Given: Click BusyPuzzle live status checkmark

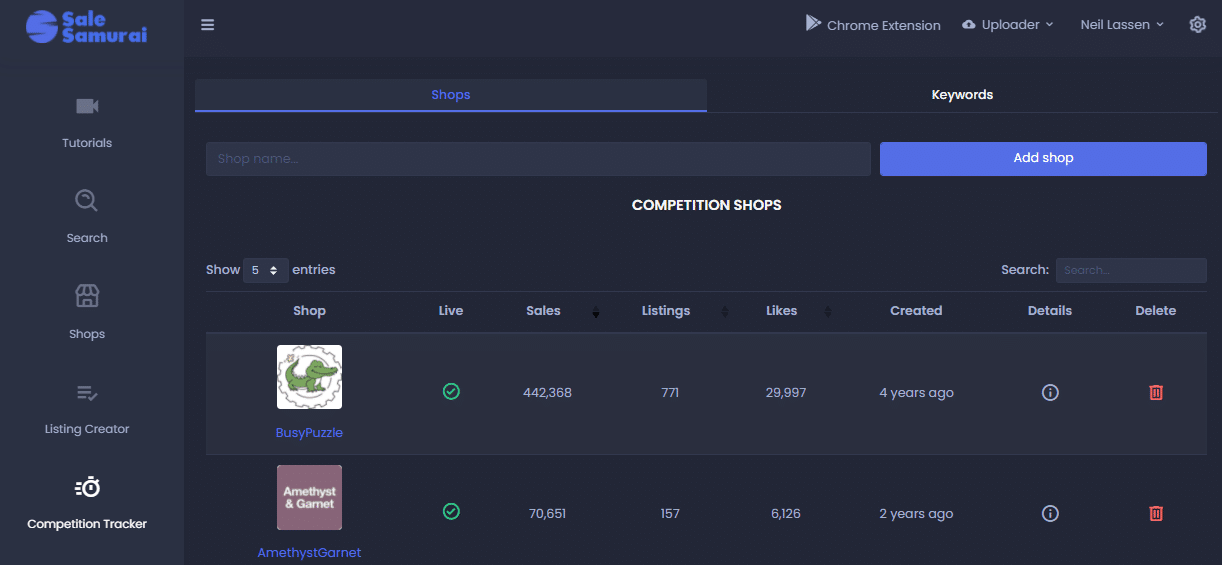Looking at the screenshot, I should [x=451, y=392].
